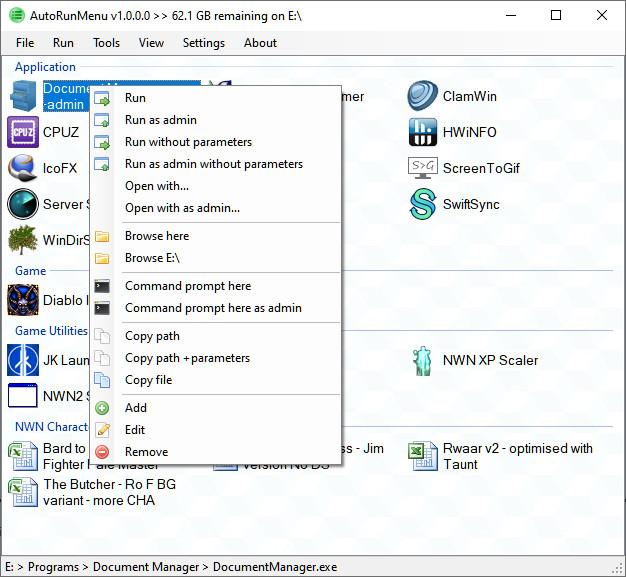Click 'Rwaar v2 - optimised with Taunt' text
Image resolution: width=626 pixels, height=577 pixels.
[517, 456]
